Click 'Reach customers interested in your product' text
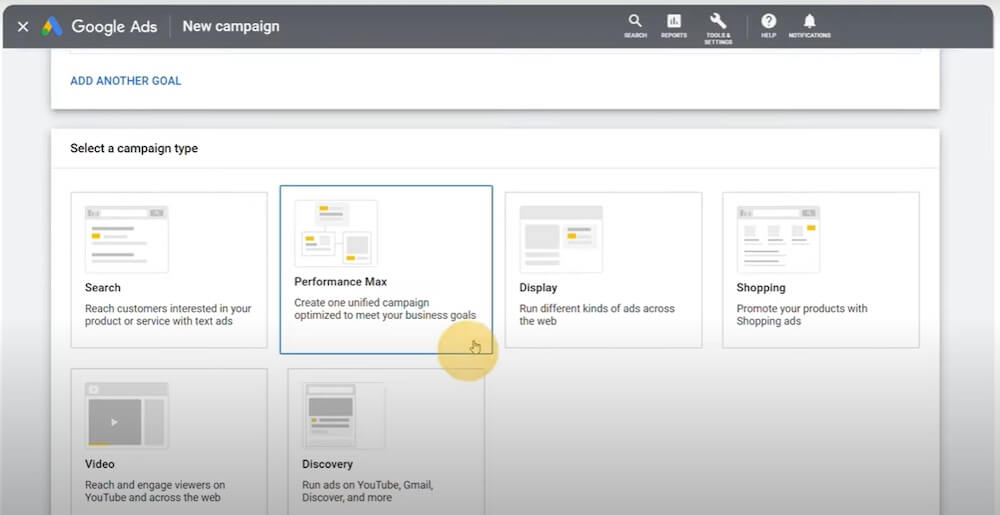 point(168,315)
